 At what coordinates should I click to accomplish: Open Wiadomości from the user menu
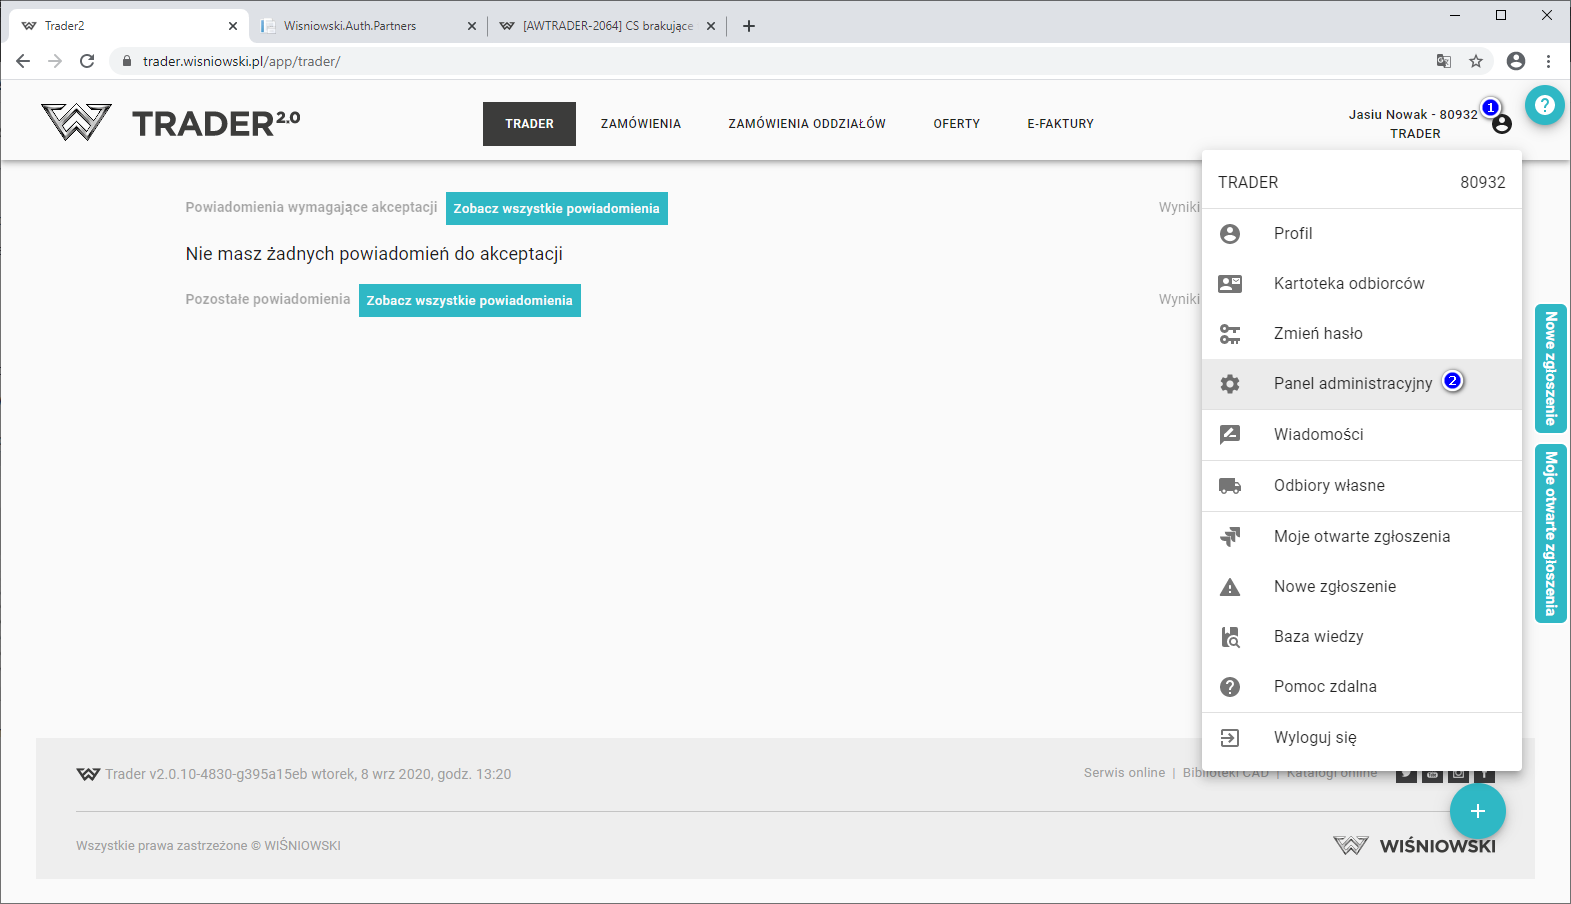click(x=1318, y=435)
